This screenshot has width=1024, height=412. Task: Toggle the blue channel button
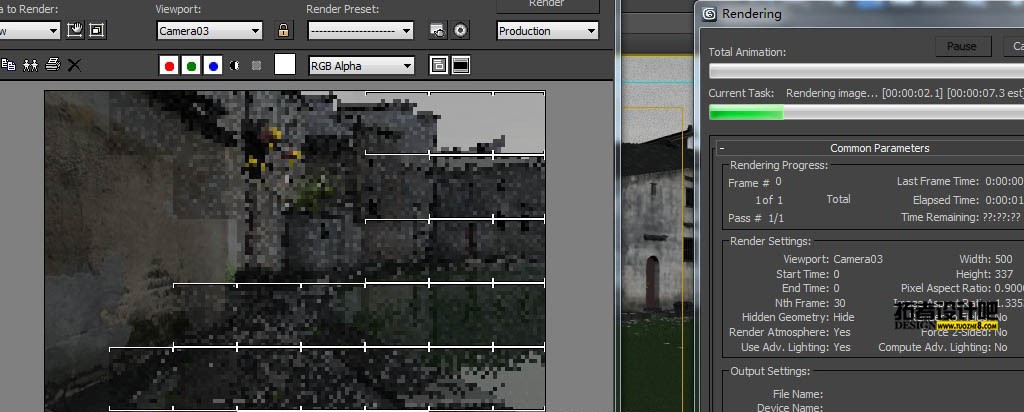[213, 65]
